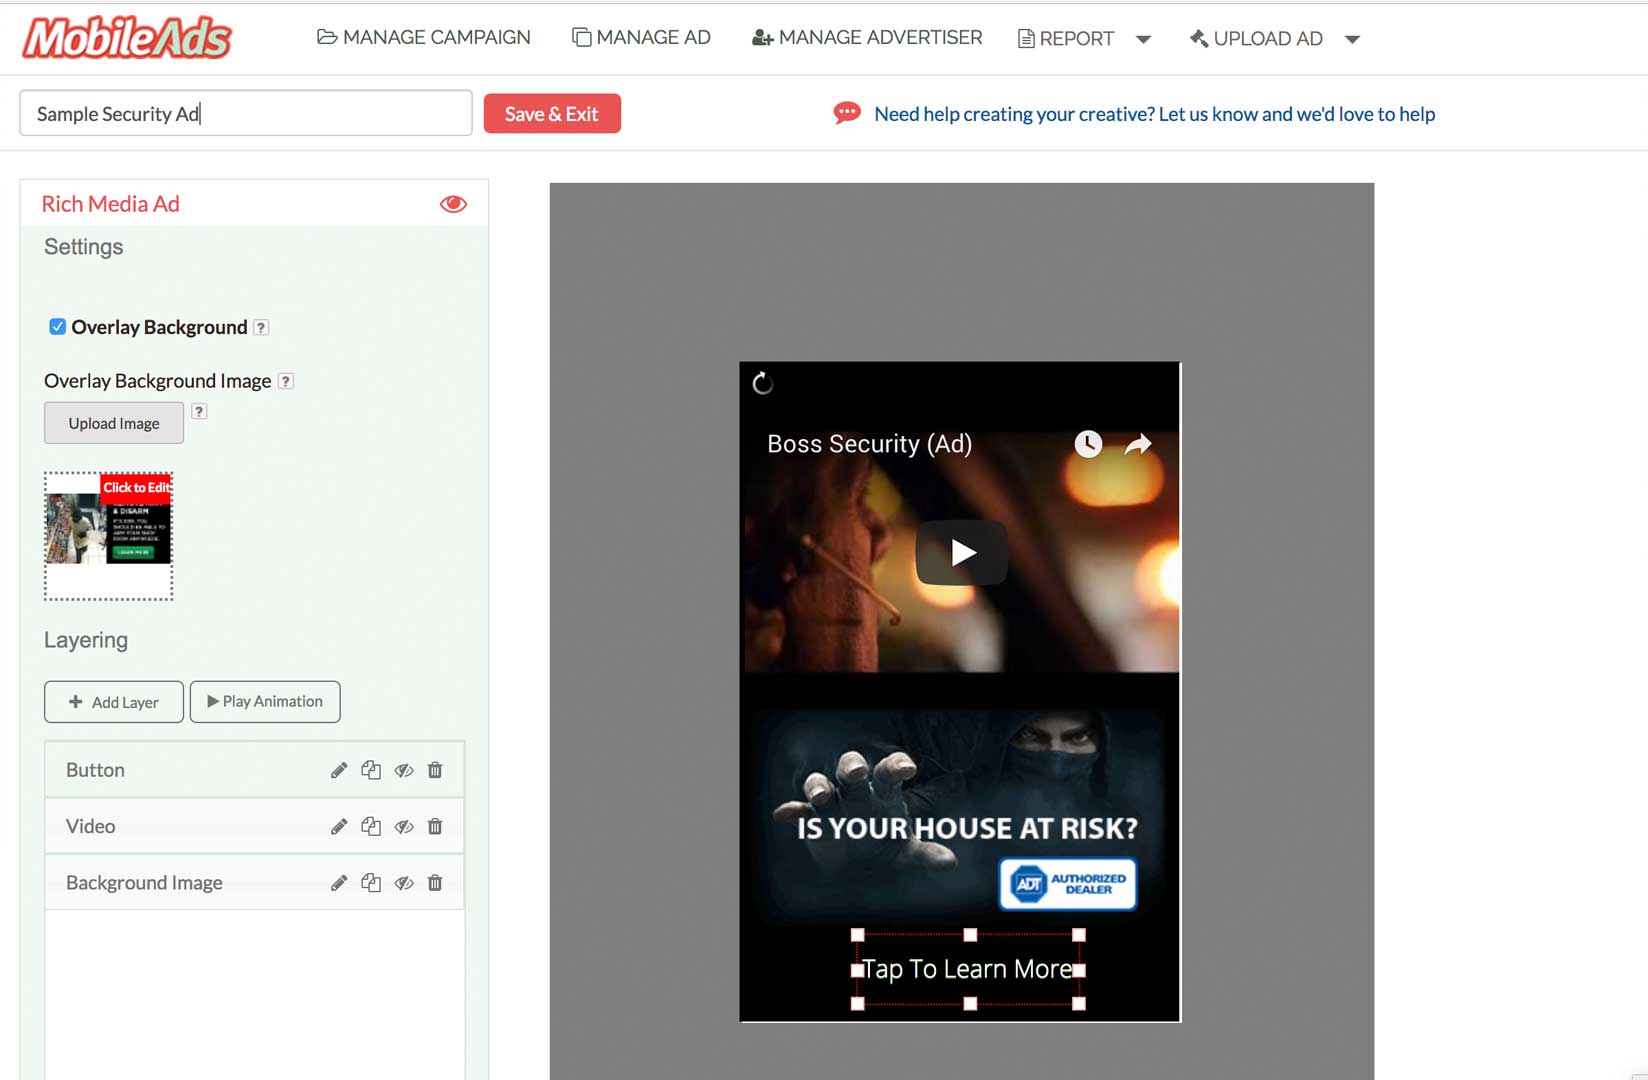Delete the Background Image layer
The height and width of the screenshot is (1080, 1648).
point(435,883)
